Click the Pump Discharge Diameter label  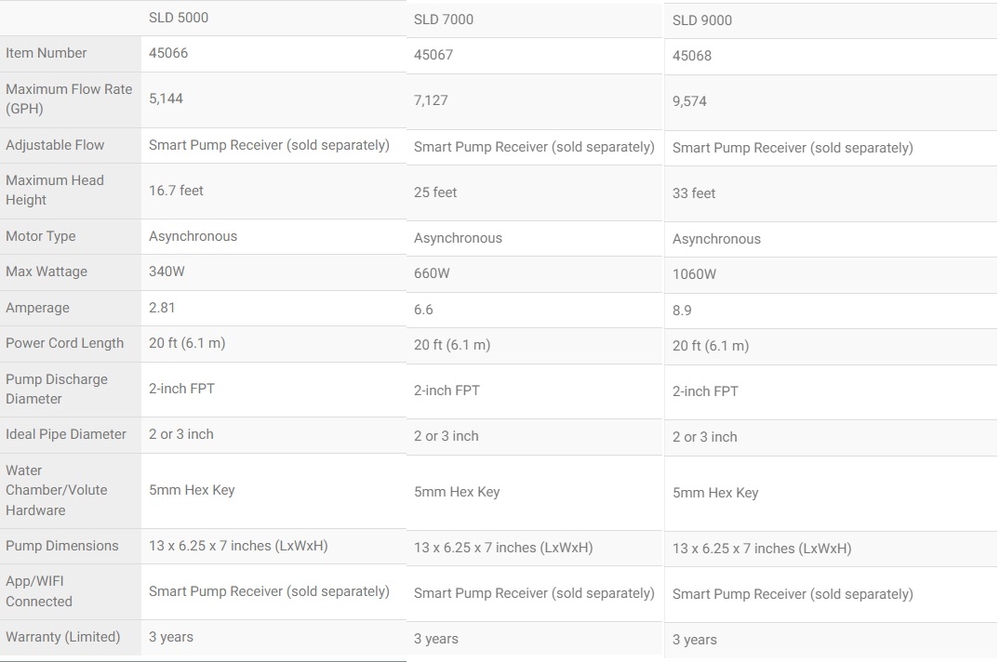pyautogui.click(x=57, y=389)
